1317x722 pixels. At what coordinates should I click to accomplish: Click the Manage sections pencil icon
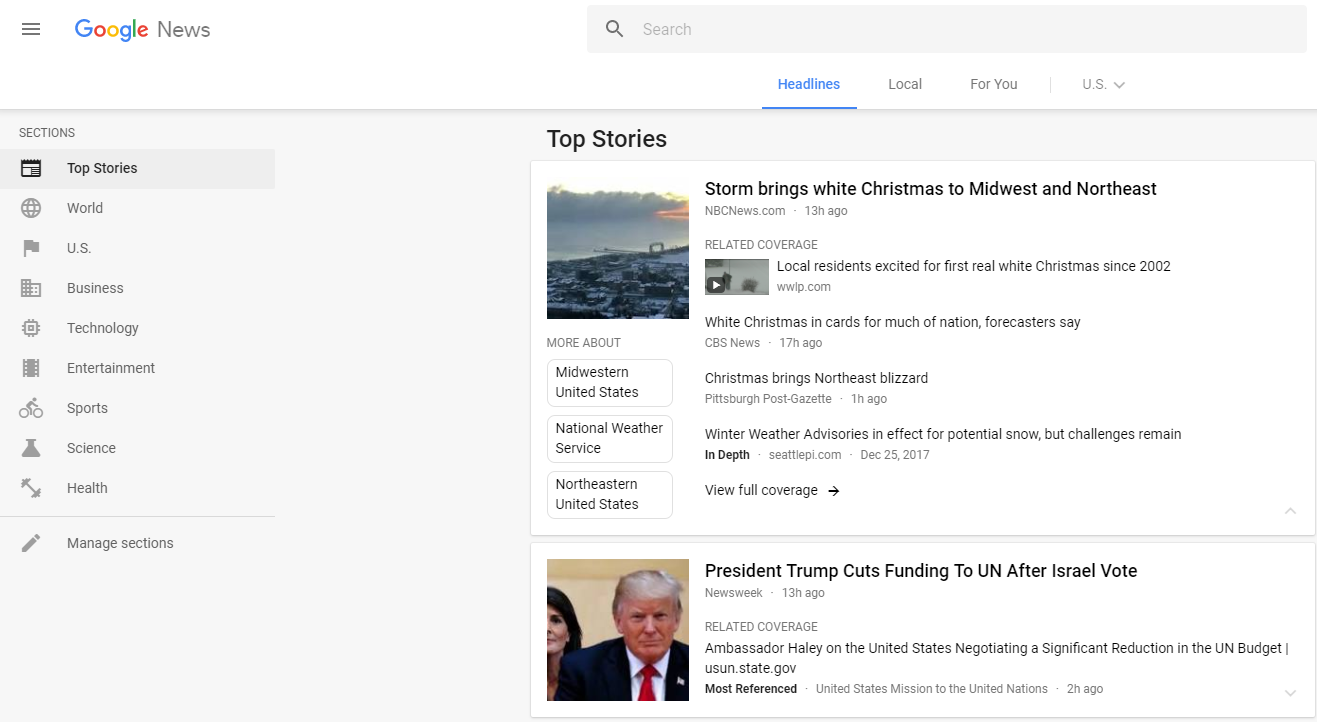[x=31, y=543]
